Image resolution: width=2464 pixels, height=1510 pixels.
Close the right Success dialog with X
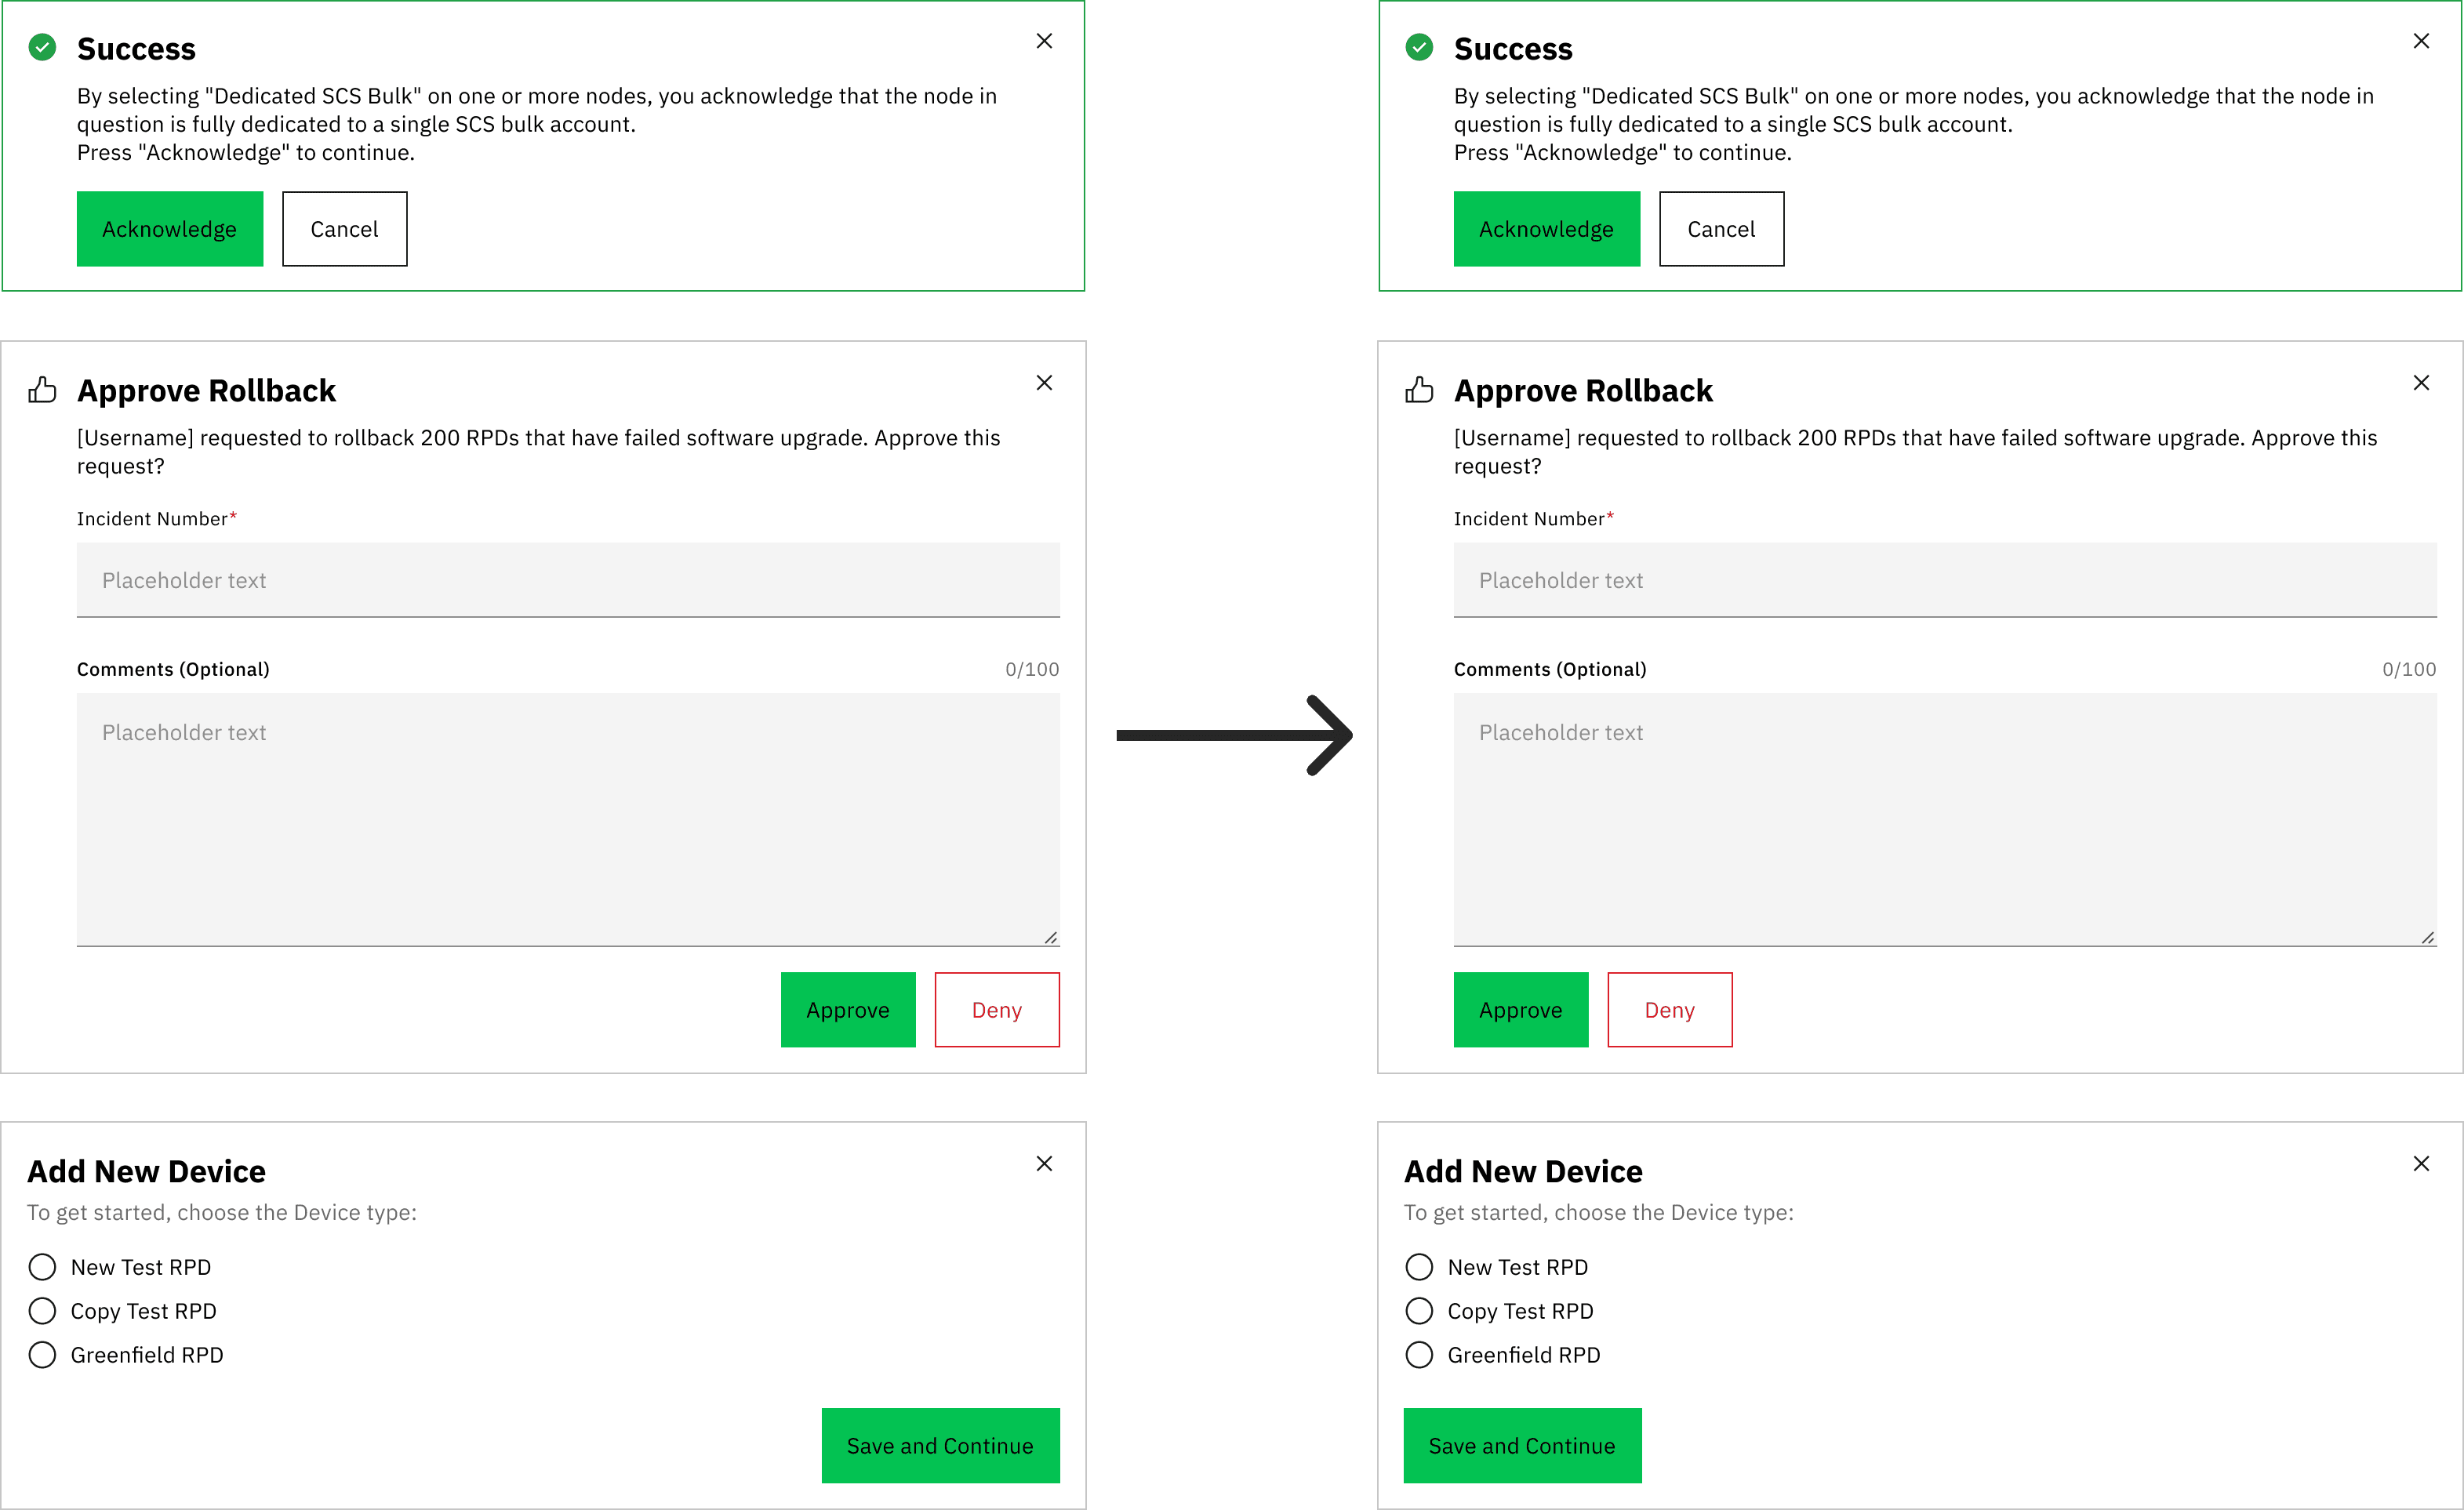click(x=2421, y=41)
